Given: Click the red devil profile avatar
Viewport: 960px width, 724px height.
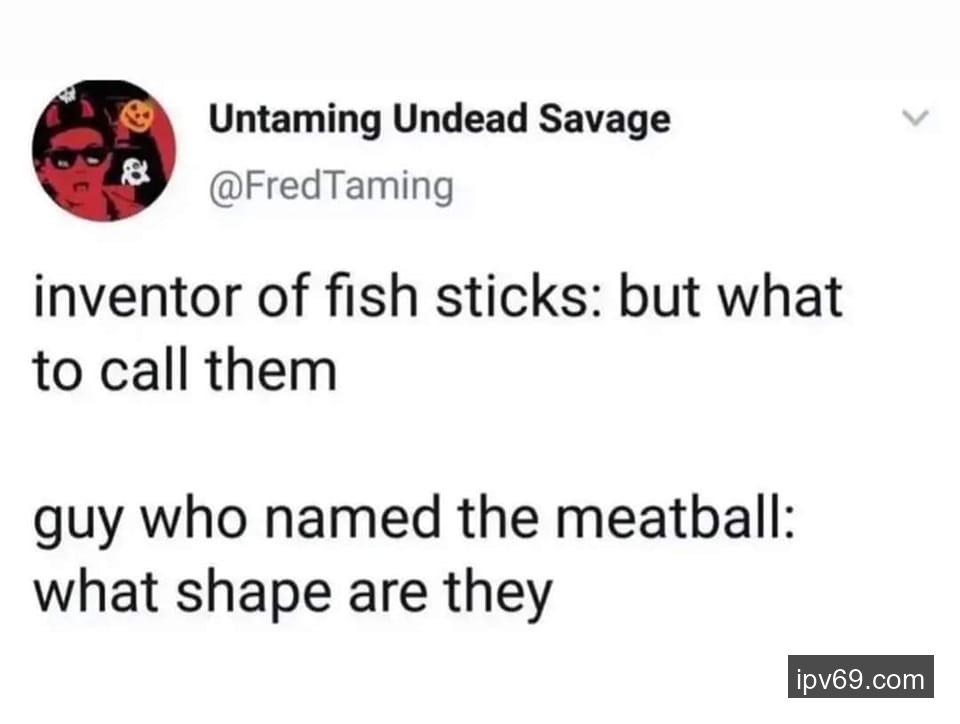Looking at the screenshot, I should [103, 150].
